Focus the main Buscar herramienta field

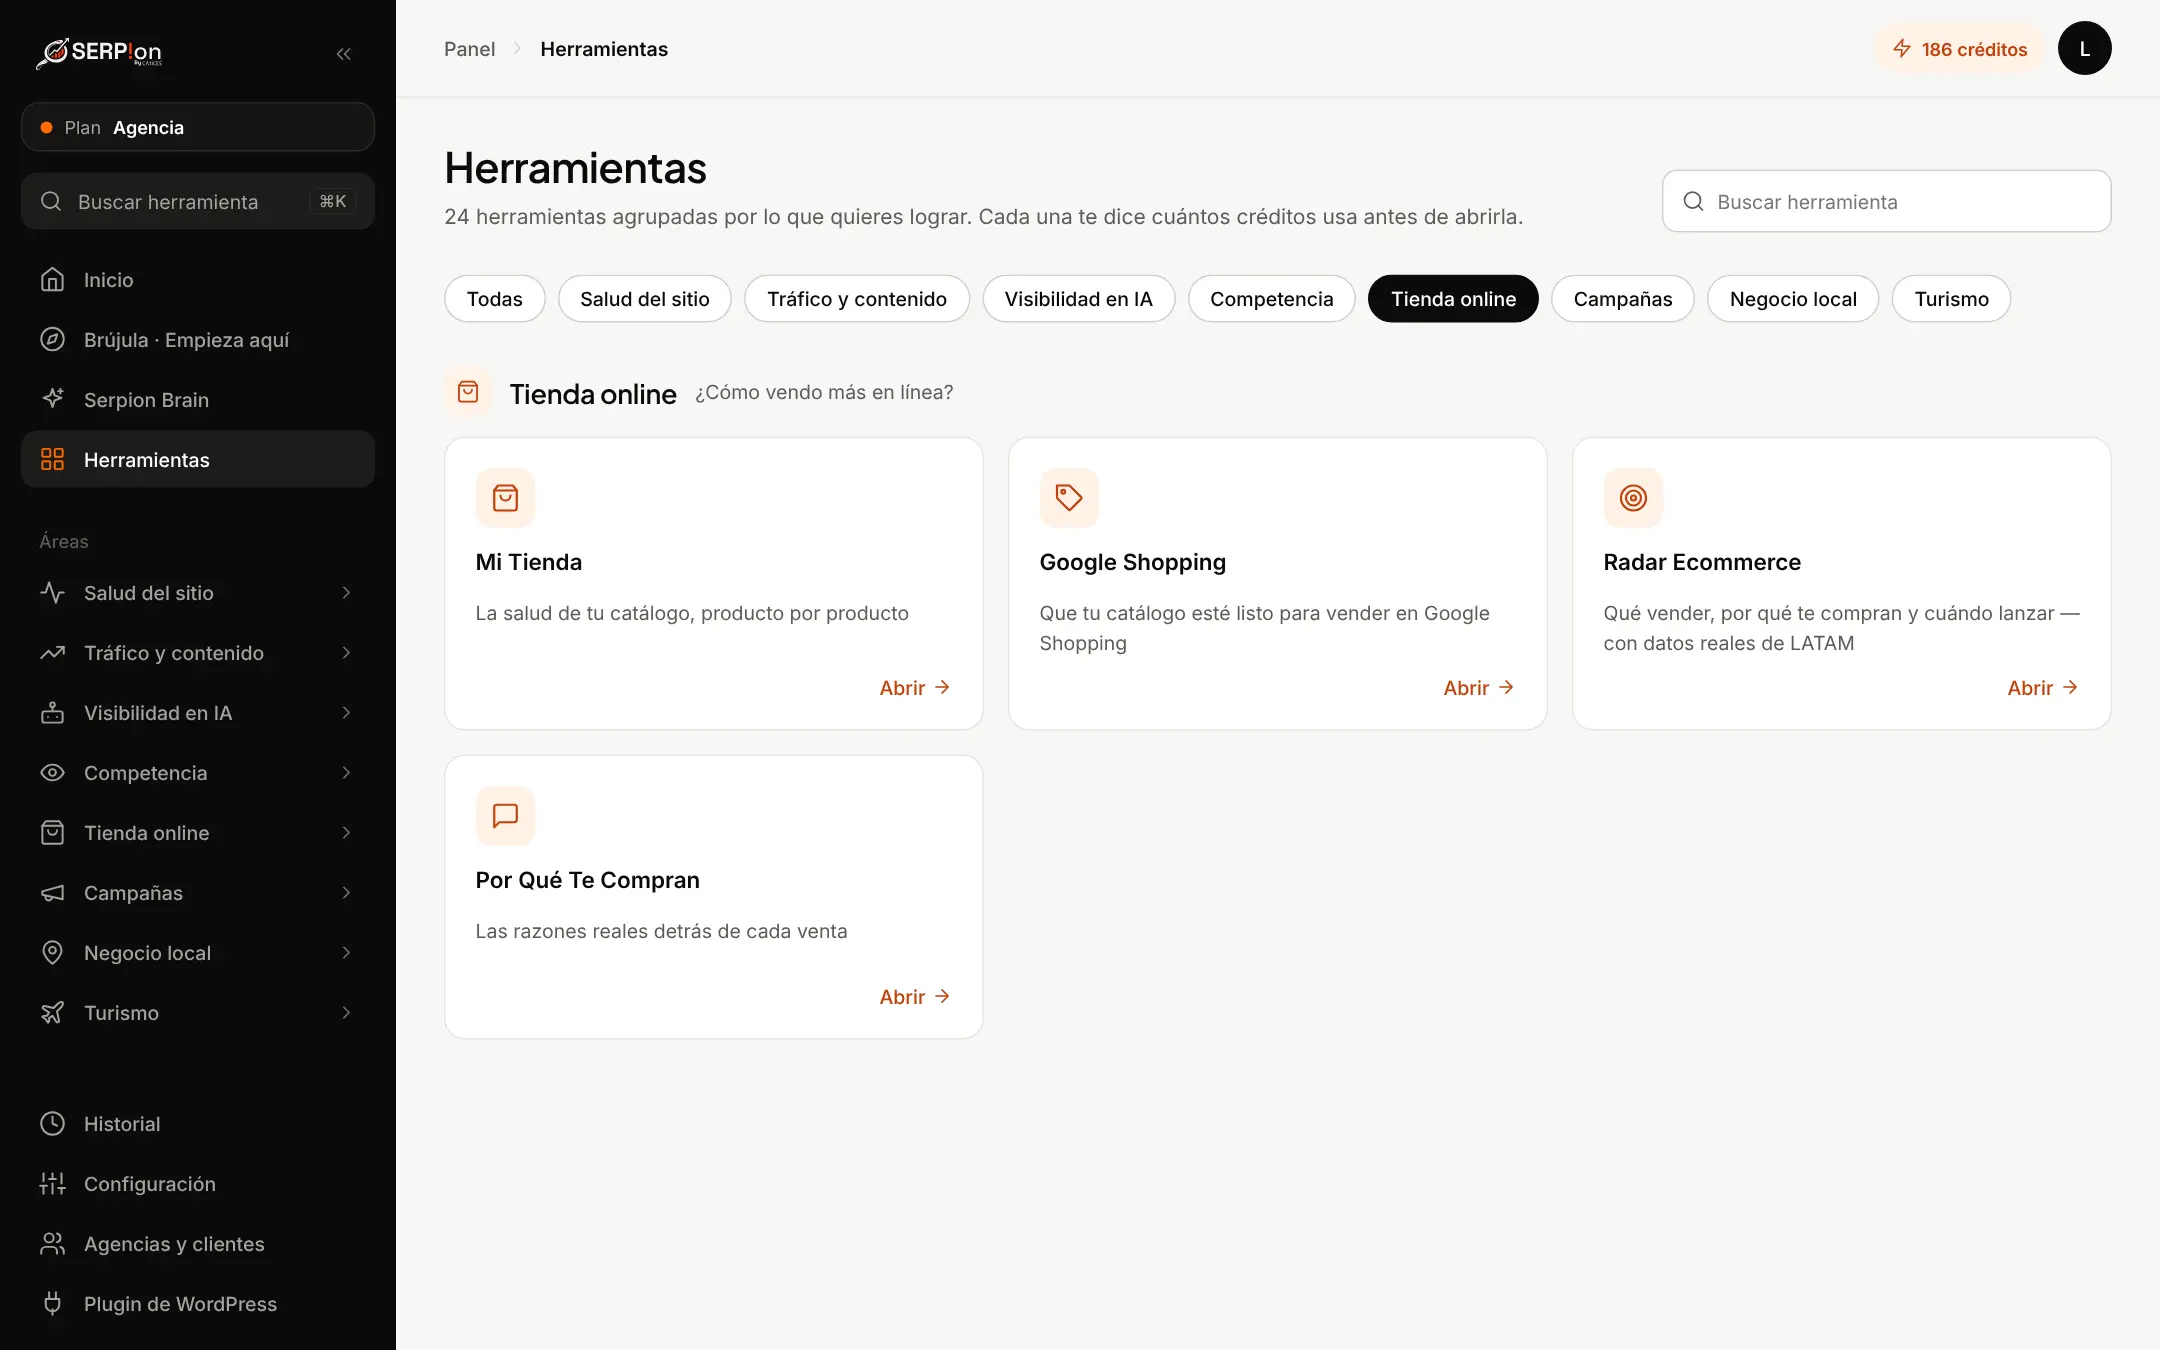(1886, 201)
